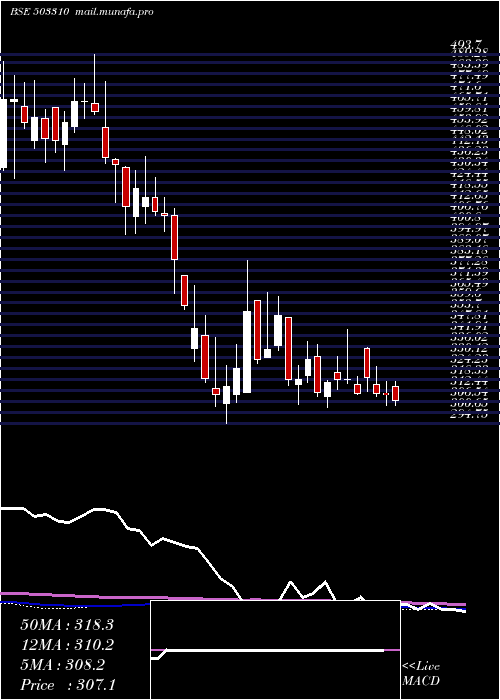Click inside the MACD inset panel
This screenshot has width=500, height=700.
click(x=275, y=650)
